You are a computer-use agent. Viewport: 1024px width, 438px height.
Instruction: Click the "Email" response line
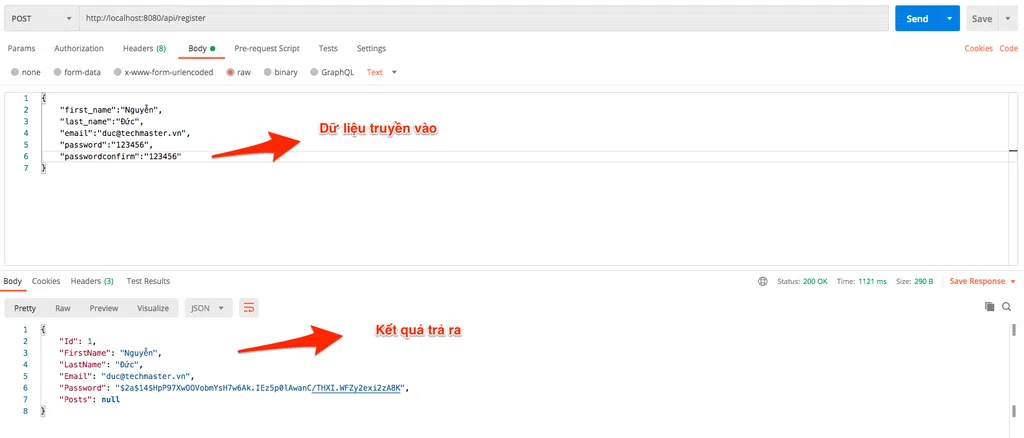127,377
